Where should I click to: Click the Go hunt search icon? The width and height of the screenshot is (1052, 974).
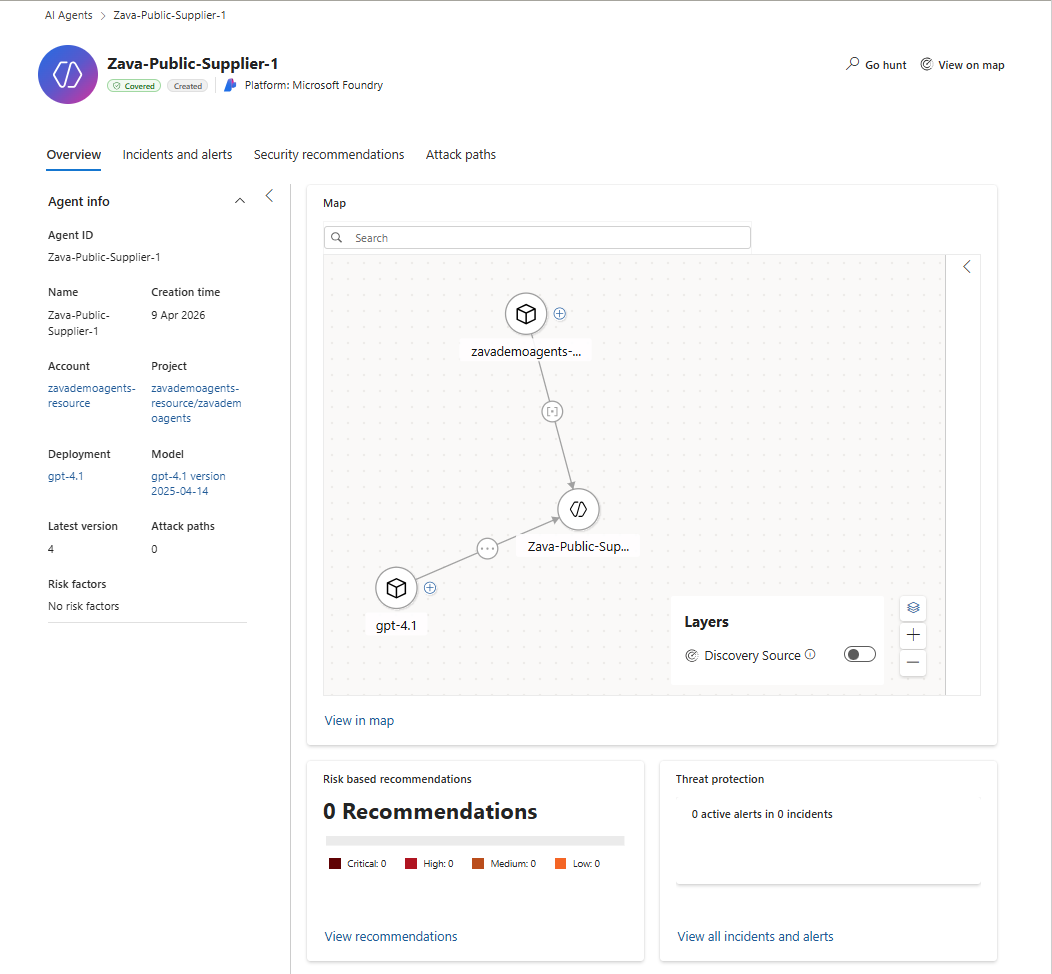(x=853, y=64)
